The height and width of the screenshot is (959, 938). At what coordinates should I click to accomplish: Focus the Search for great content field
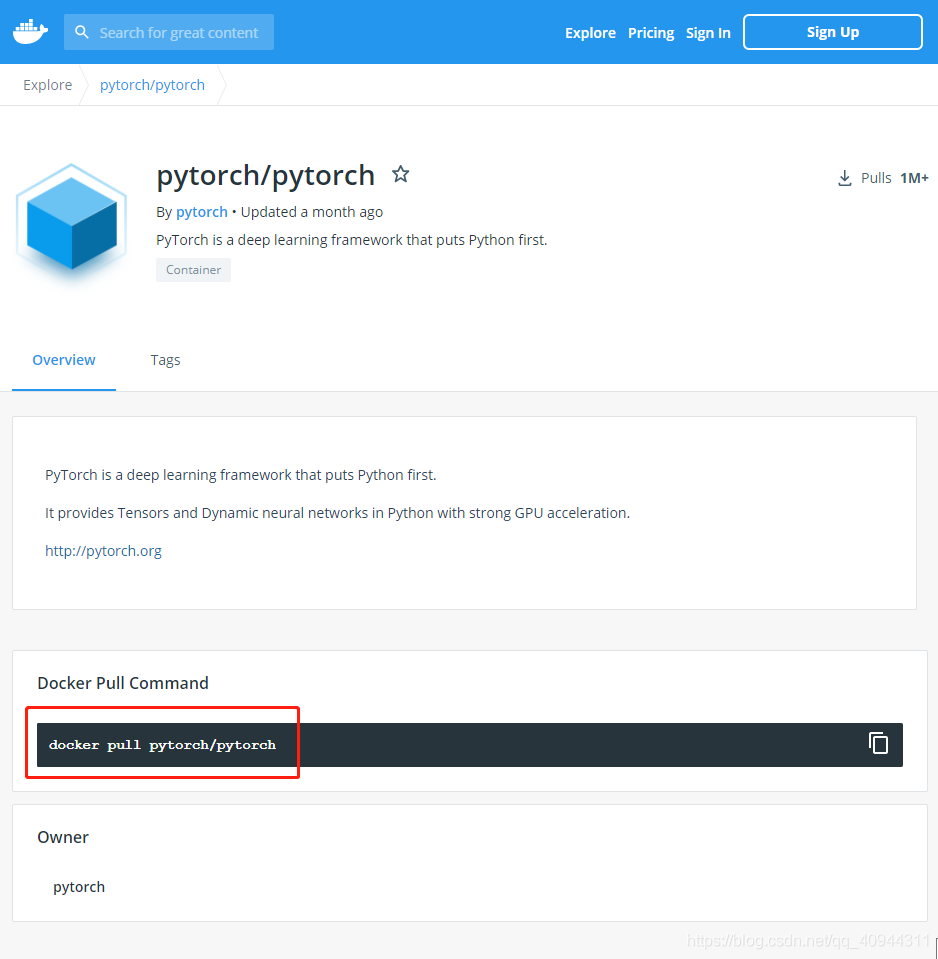pyautogui.click(x=169, y=32)
